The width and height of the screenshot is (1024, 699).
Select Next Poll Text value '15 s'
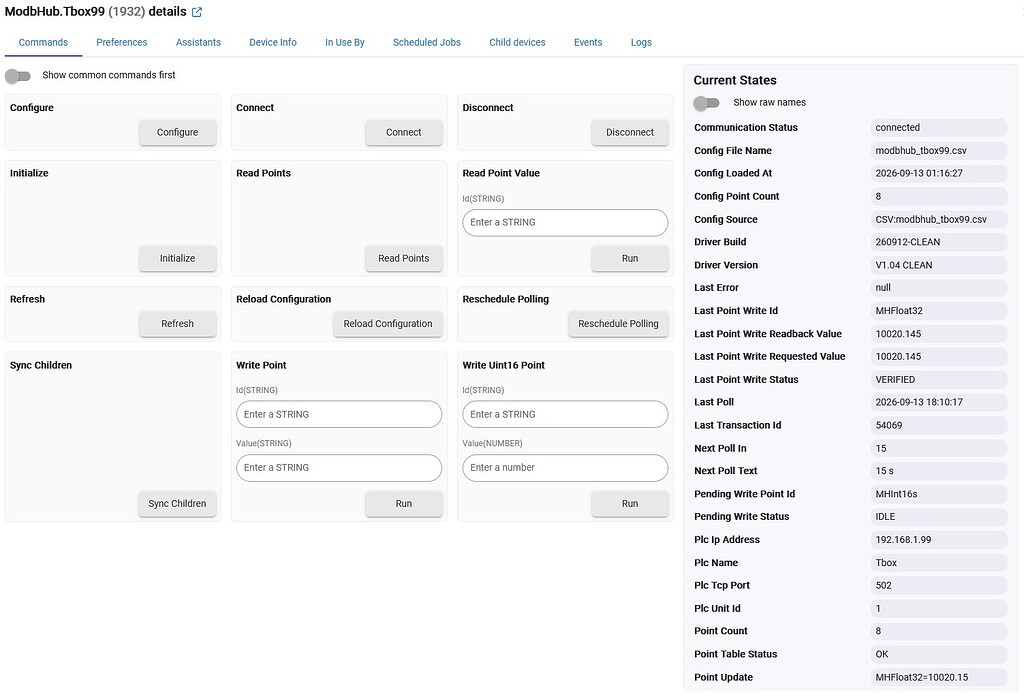938,470
